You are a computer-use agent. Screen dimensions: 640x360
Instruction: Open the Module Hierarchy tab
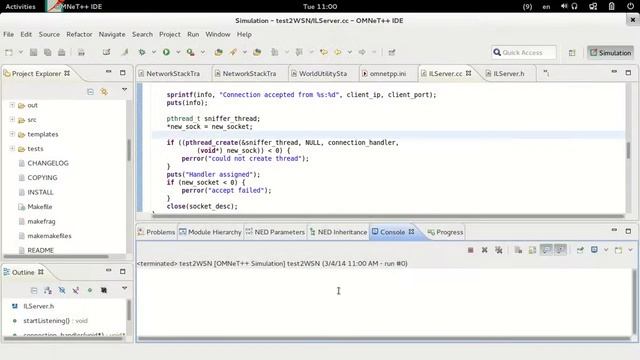(x=211, y=232)
